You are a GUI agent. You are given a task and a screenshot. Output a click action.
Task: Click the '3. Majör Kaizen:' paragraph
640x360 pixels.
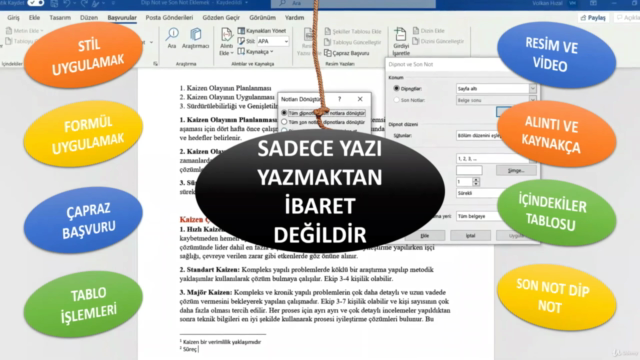315,306
